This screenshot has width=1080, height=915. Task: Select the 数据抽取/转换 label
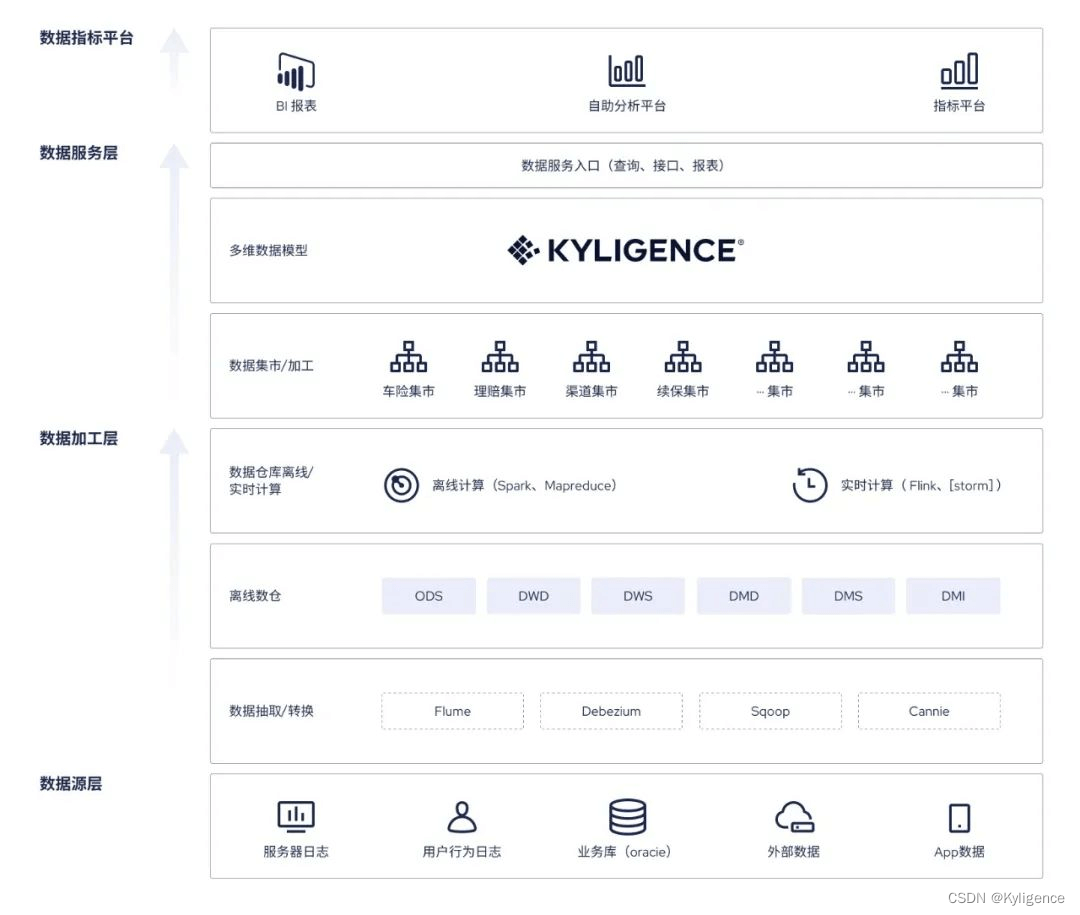pyautogui.click(x=271, y=711)
